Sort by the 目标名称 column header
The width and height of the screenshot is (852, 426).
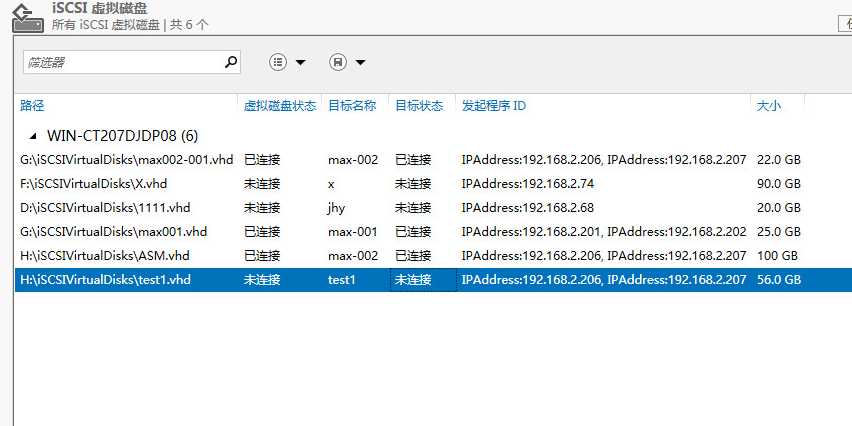pyautogui.click(x=352, y=105)
